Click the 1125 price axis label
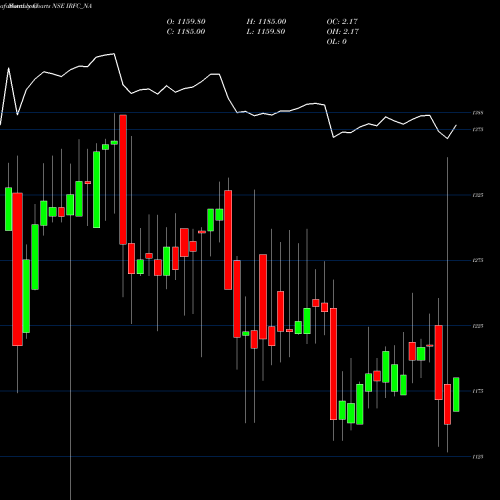 (x=478, y=457)
